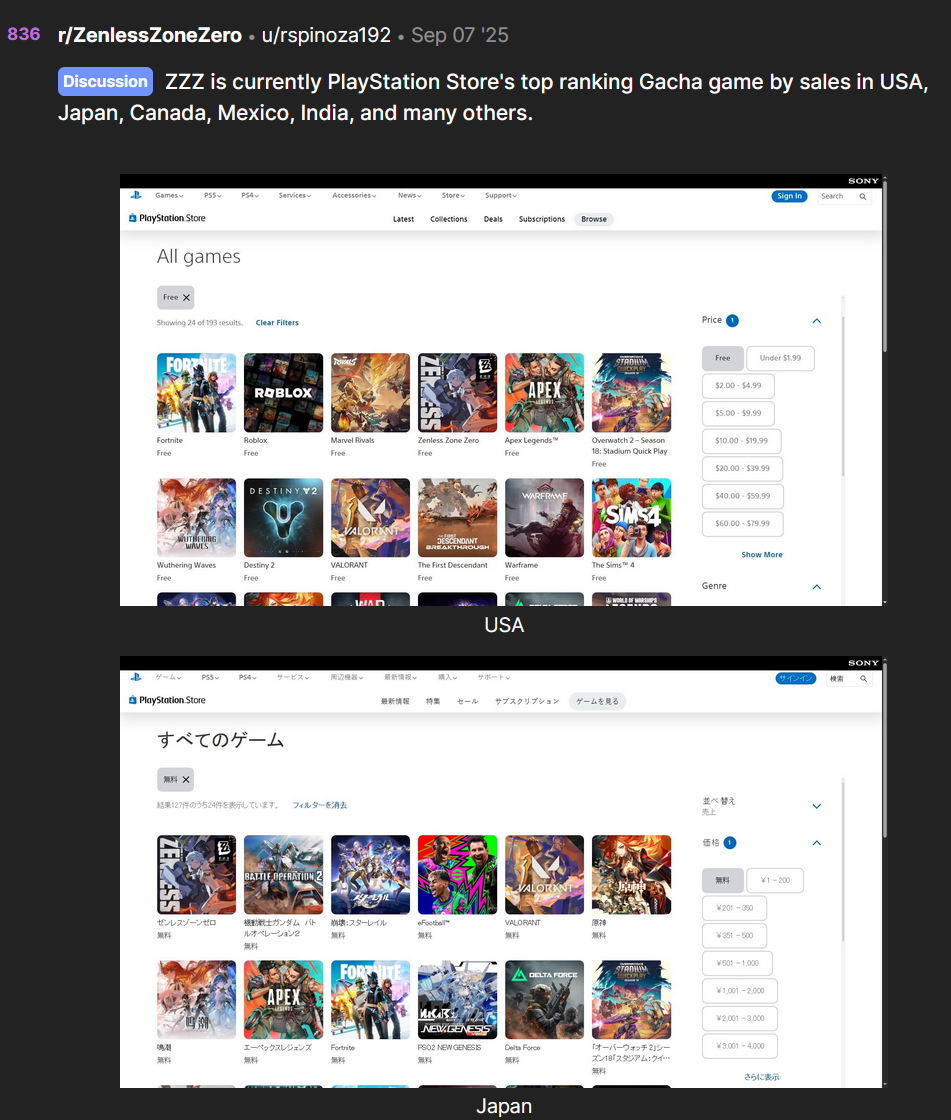Open eFootball thumbnail
Screen dimensions: 951x1120
tap(457, 874)
